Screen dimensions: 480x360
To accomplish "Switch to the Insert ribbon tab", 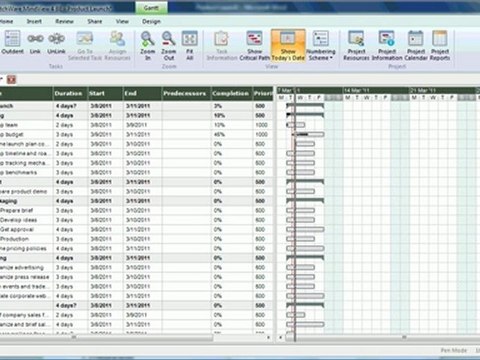I will coord(34,21).
